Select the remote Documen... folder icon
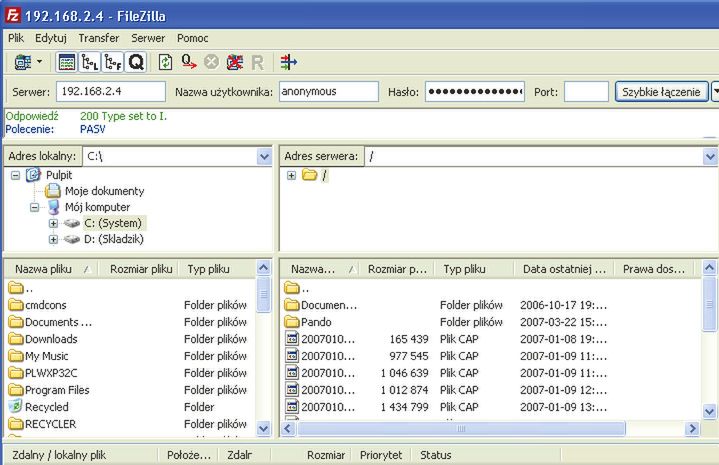The height and width of the screenshot is (465, 719). [x=292, y=305]
